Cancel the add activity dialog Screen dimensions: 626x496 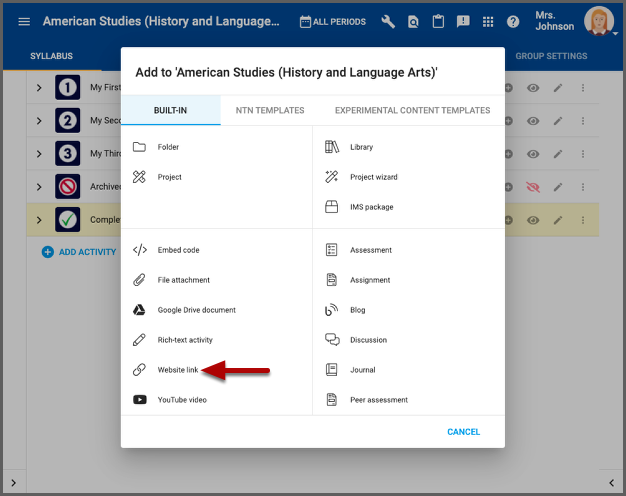pos(463,432)
